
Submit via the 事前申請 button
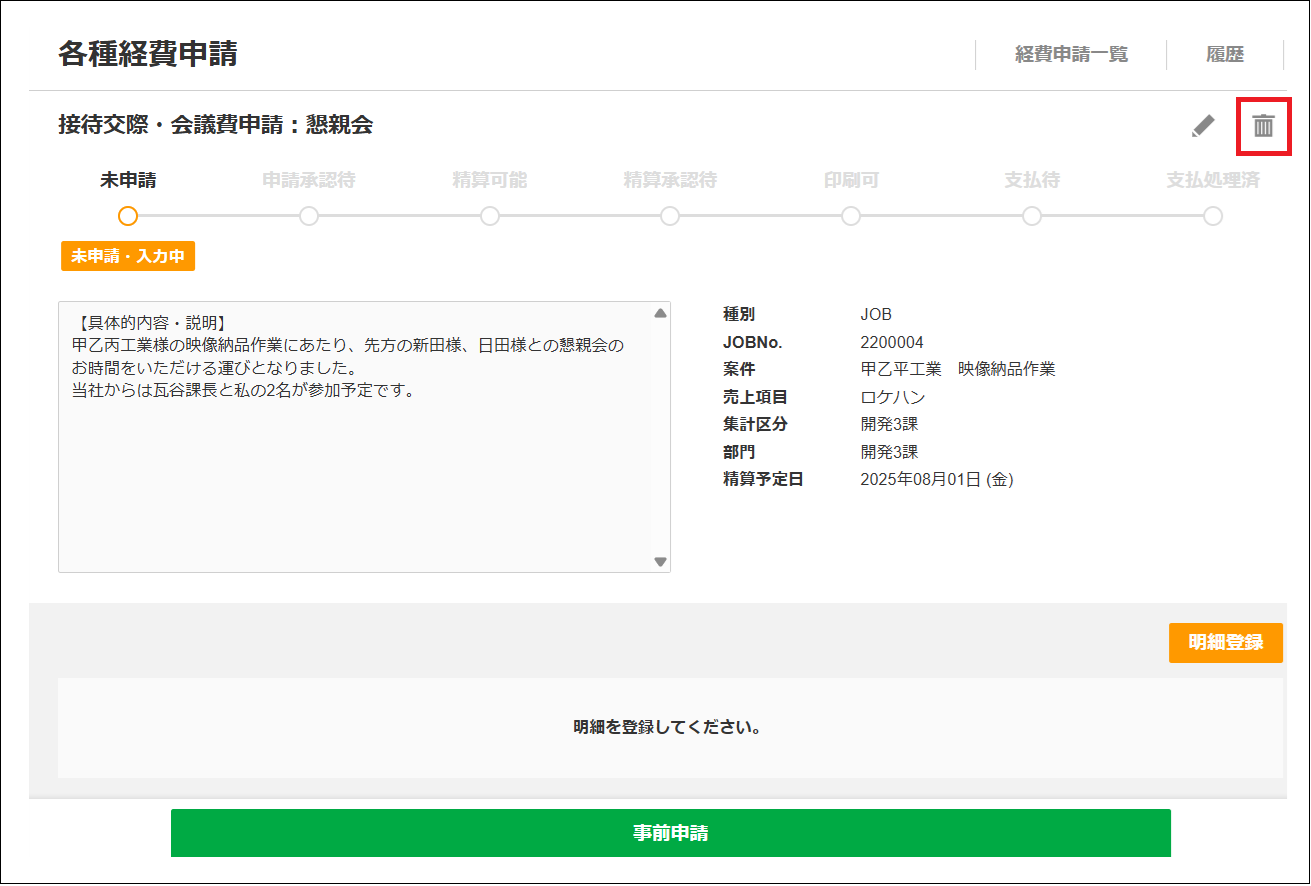[x=670, y=832]
